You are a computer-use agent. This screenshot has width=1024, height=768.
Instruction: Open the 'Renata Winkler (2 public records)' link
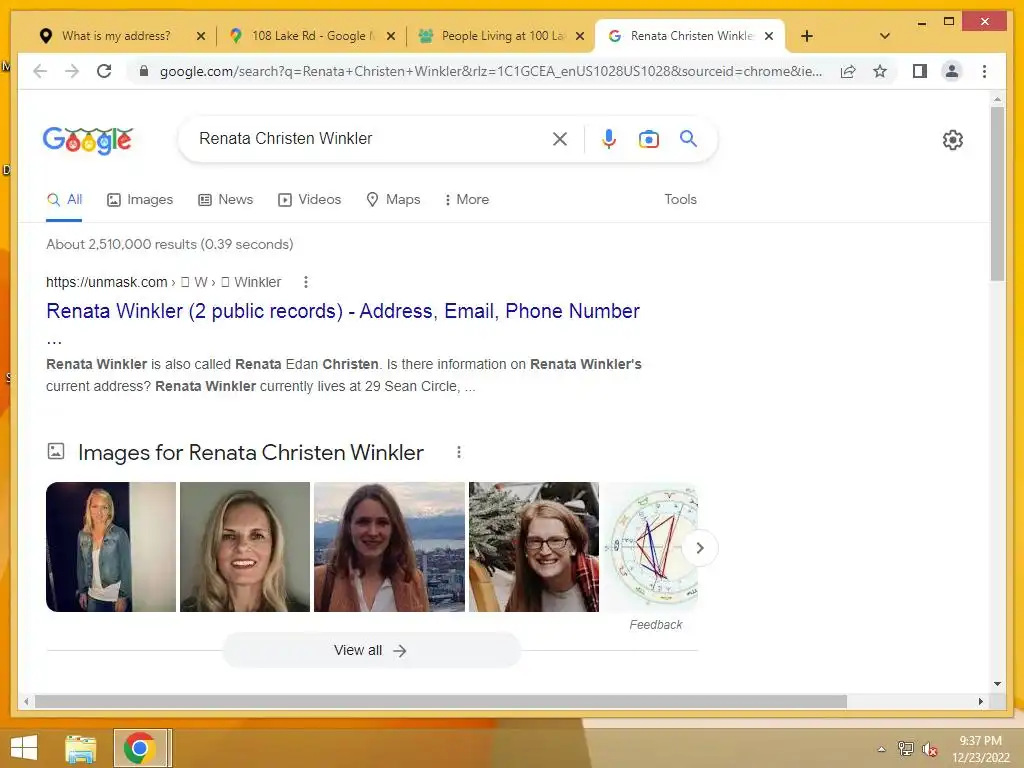coord(343,311)
